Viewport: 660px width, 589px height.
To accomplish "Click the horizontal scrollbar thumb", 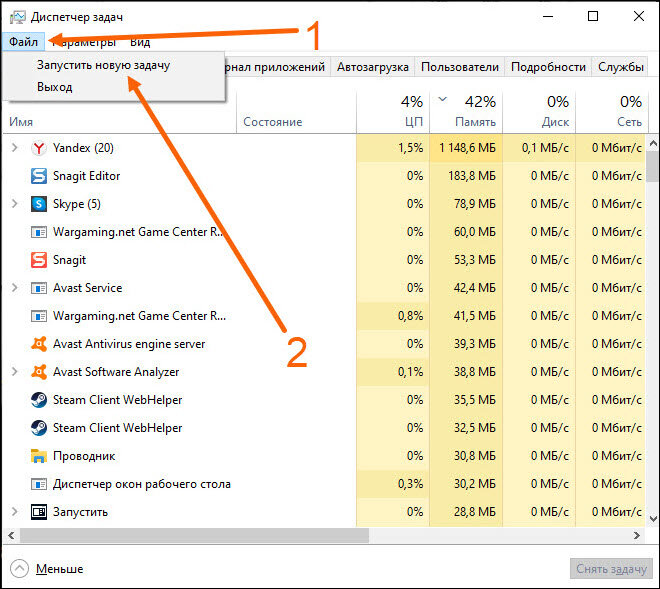I will (x=194, y=536).
